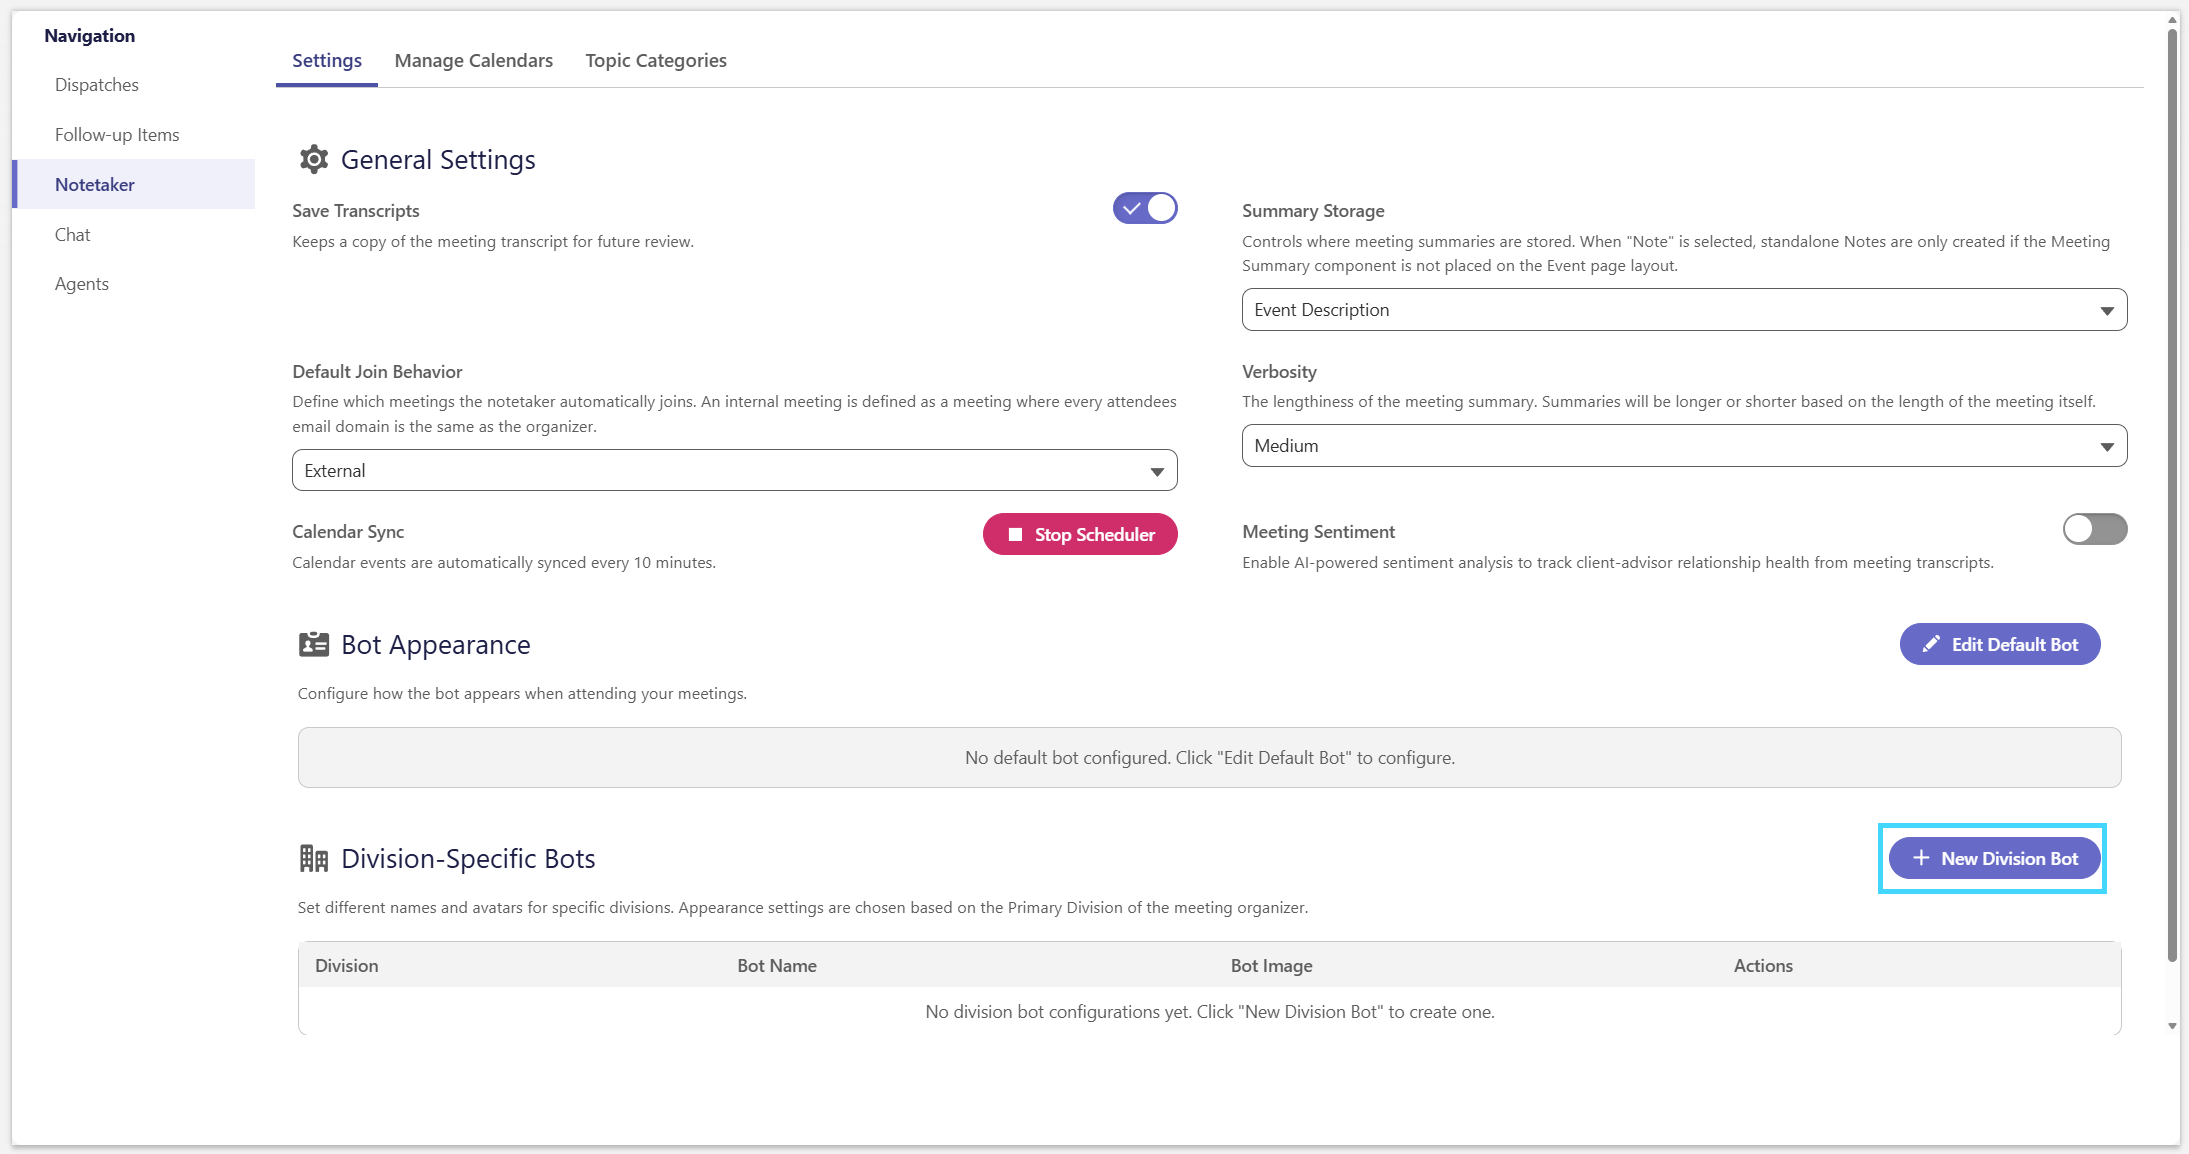Switch to the Settings tab
The image size is (2189, 1154).
(x=327, y=60)
